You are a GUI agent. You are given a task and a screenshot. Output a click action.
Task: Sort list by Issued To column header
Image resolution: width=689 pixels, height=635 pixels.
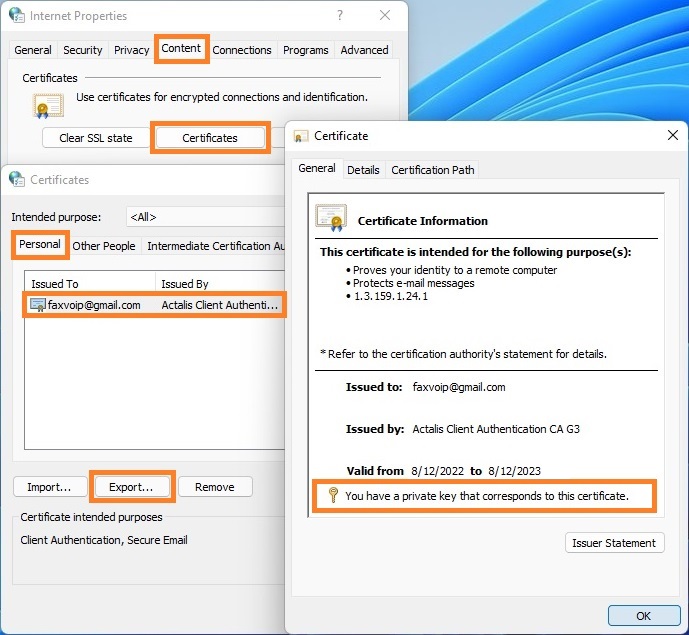(x=90, y=284)
